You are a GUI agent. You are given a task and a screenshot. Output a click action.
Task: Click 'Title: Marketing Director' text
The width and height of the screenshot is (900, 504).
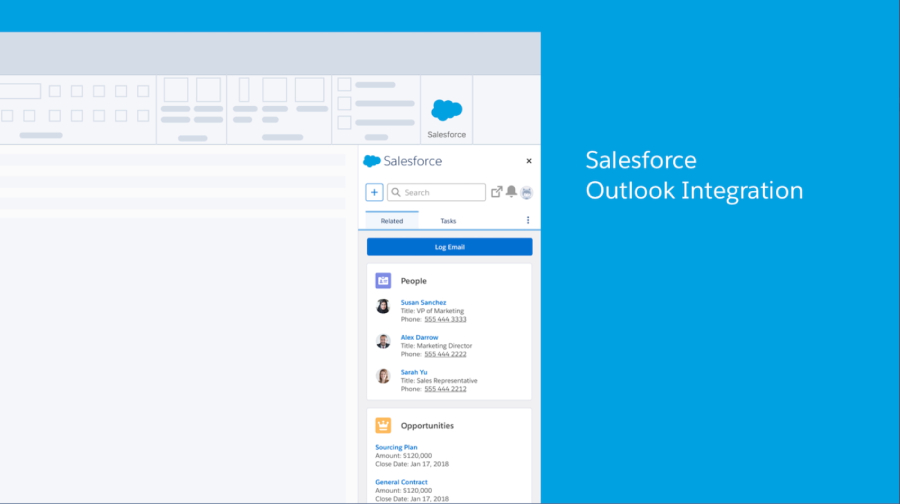pyautogui.click(x=436, y=346)
